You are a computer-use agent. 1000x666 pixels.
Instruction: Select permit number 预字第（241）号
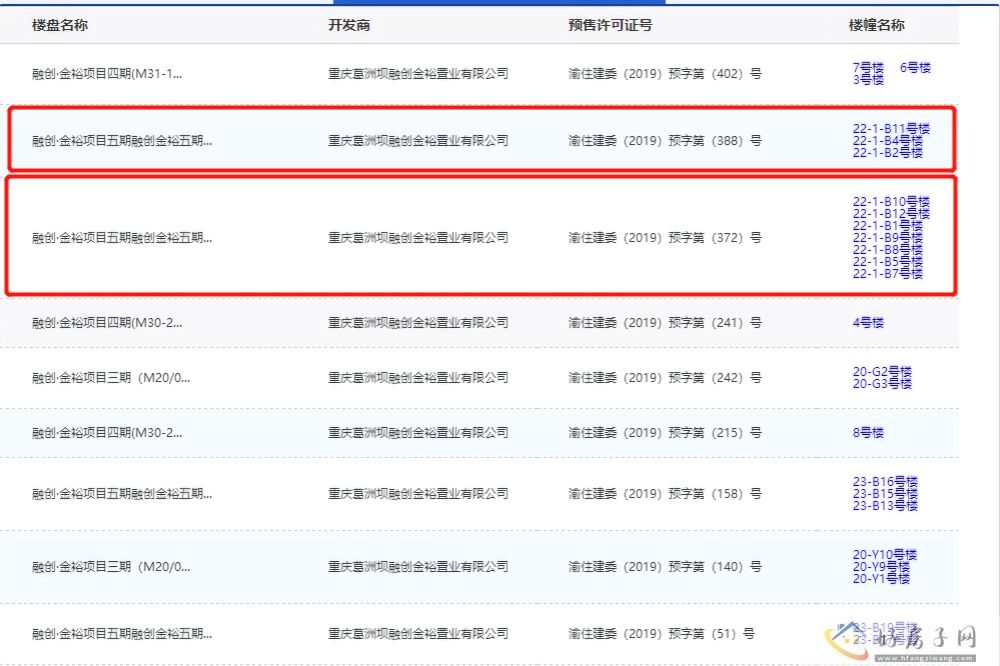[x=665, y=323]
